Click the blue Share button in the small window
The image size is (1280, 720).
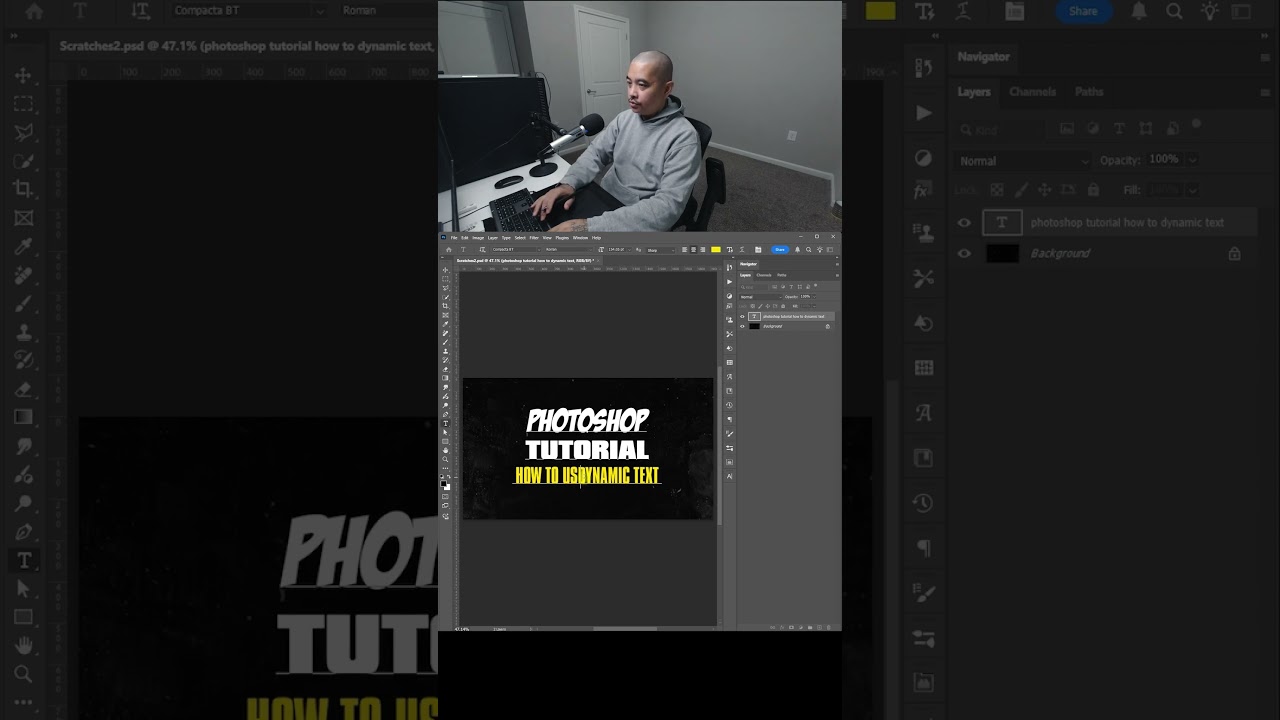pyautogui.click(x=780, y=250)
